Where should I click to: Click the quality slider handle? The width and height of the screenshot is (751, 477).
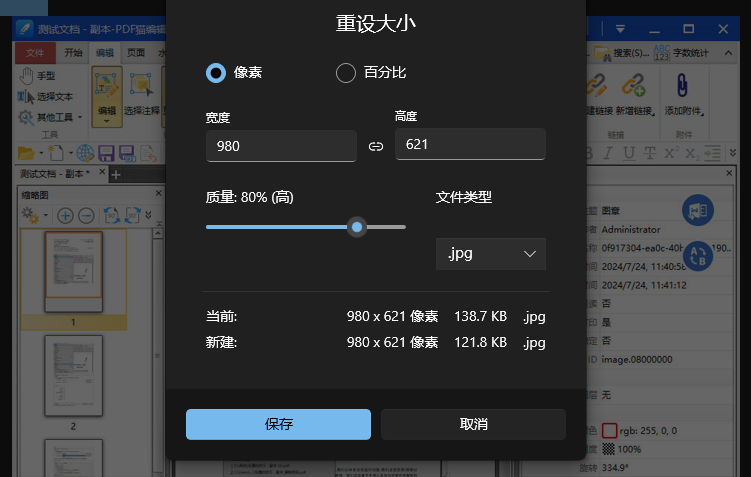357,227
